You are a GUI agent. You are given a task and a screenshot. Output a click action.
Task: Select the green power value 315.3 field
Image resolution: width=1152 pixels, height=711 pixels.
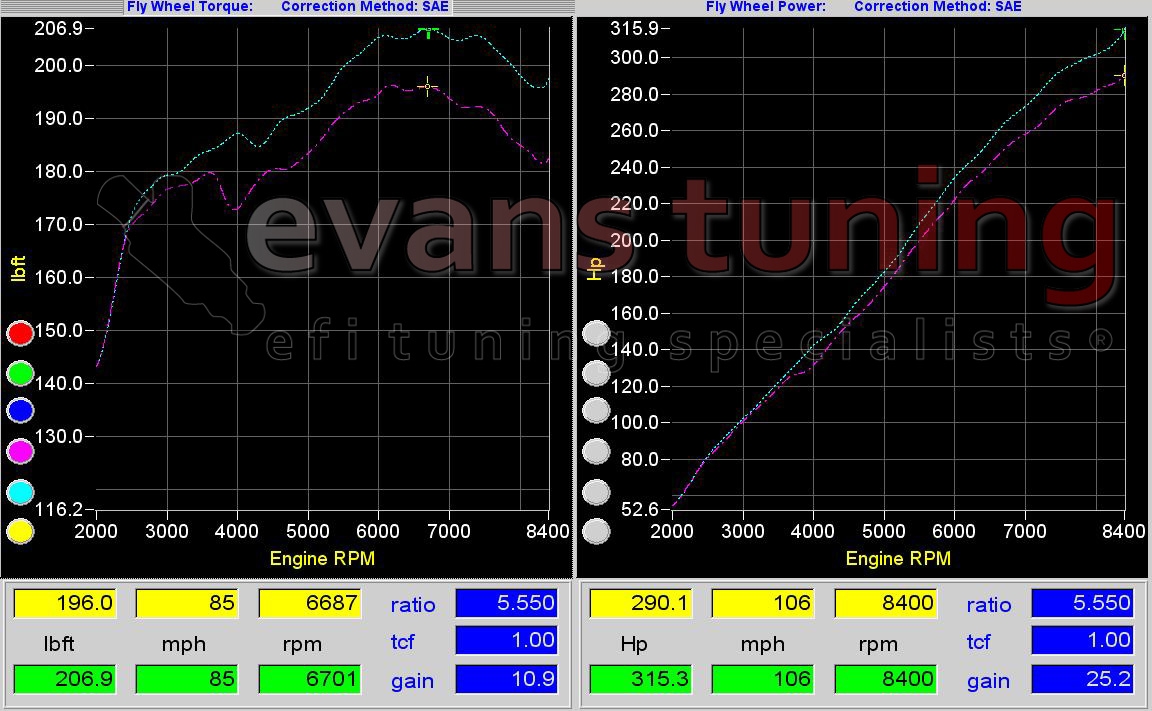[x=641, y=679]
